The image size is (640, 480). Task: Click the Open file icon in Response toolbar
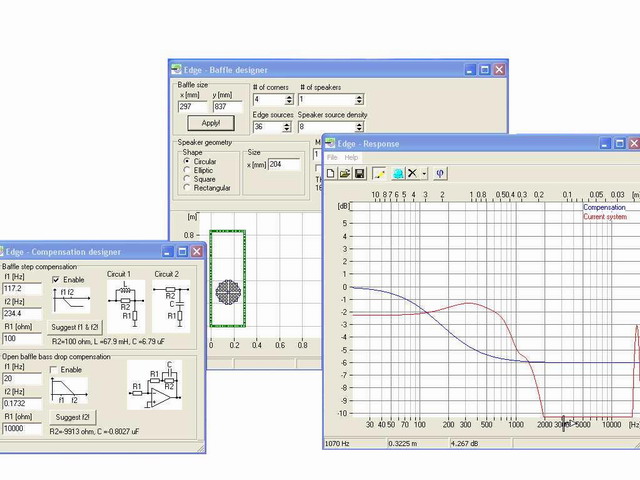(x=345, y=173)
